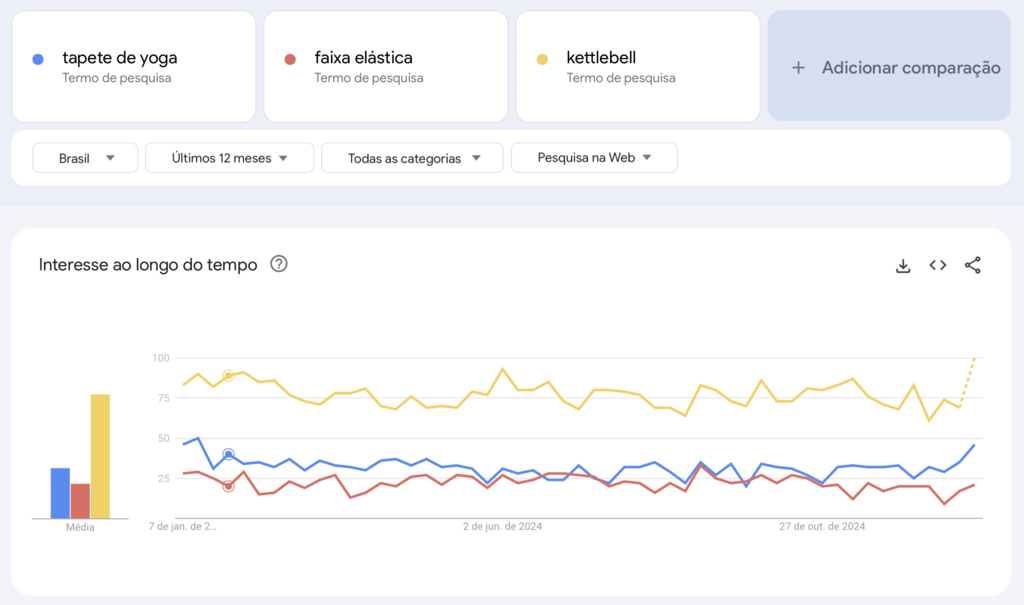Image resolution: width=1024 pixels, height=605 pixels.
Task: Click the plus icon to add comparison
Action: (x=798, y=67)
